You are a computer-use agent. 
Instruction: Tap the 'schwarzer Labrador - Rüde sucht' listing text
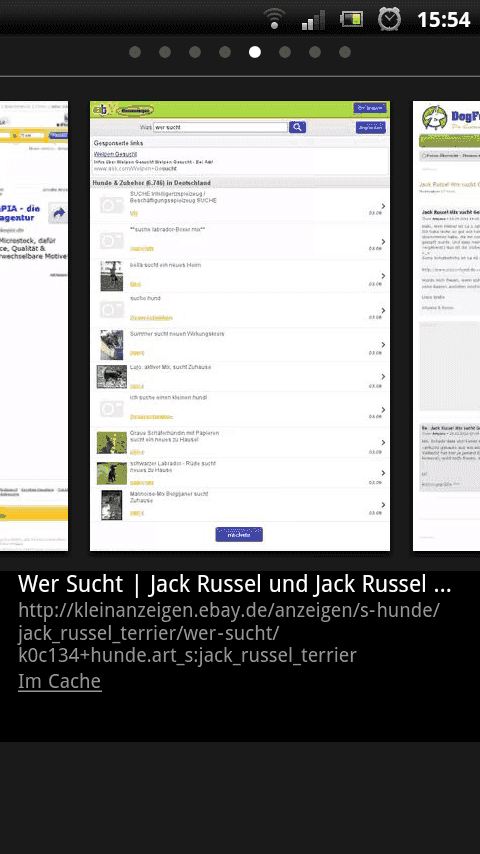pyautogui.click(x=173, y=466)
